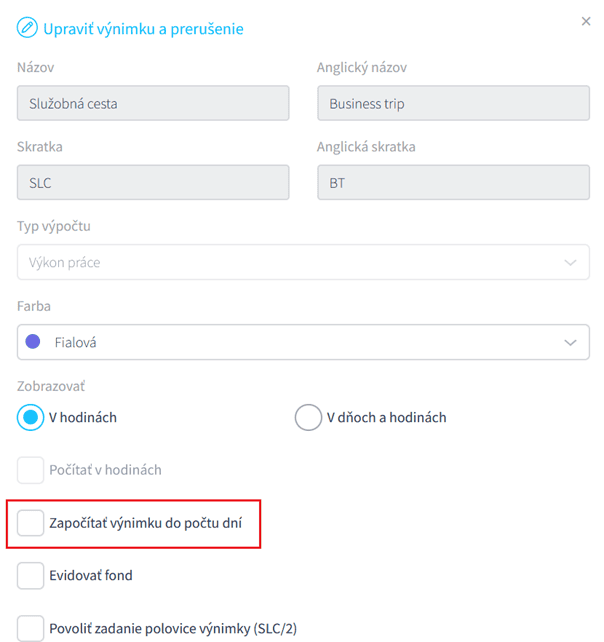Click the Skratka field containing SLC
The height and width of the screenshot is (642, 604).
point(153,183)
